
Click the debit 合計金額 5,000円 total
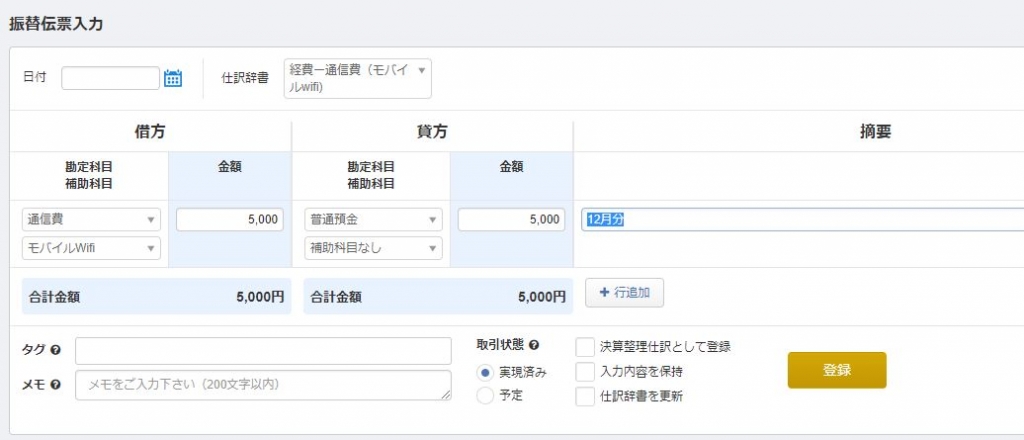point(157,296)
